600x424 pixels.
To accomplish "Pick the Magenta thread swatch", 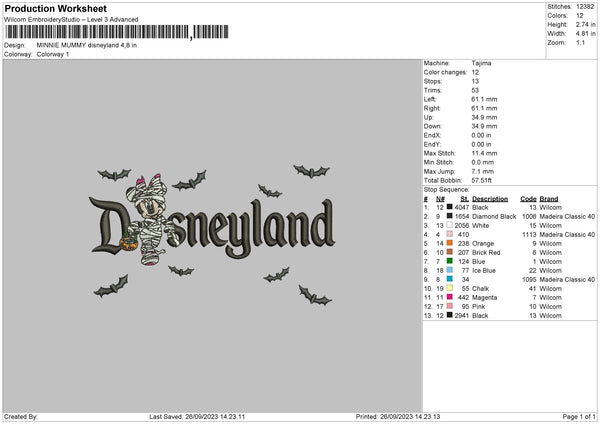I will coord(450,297).
